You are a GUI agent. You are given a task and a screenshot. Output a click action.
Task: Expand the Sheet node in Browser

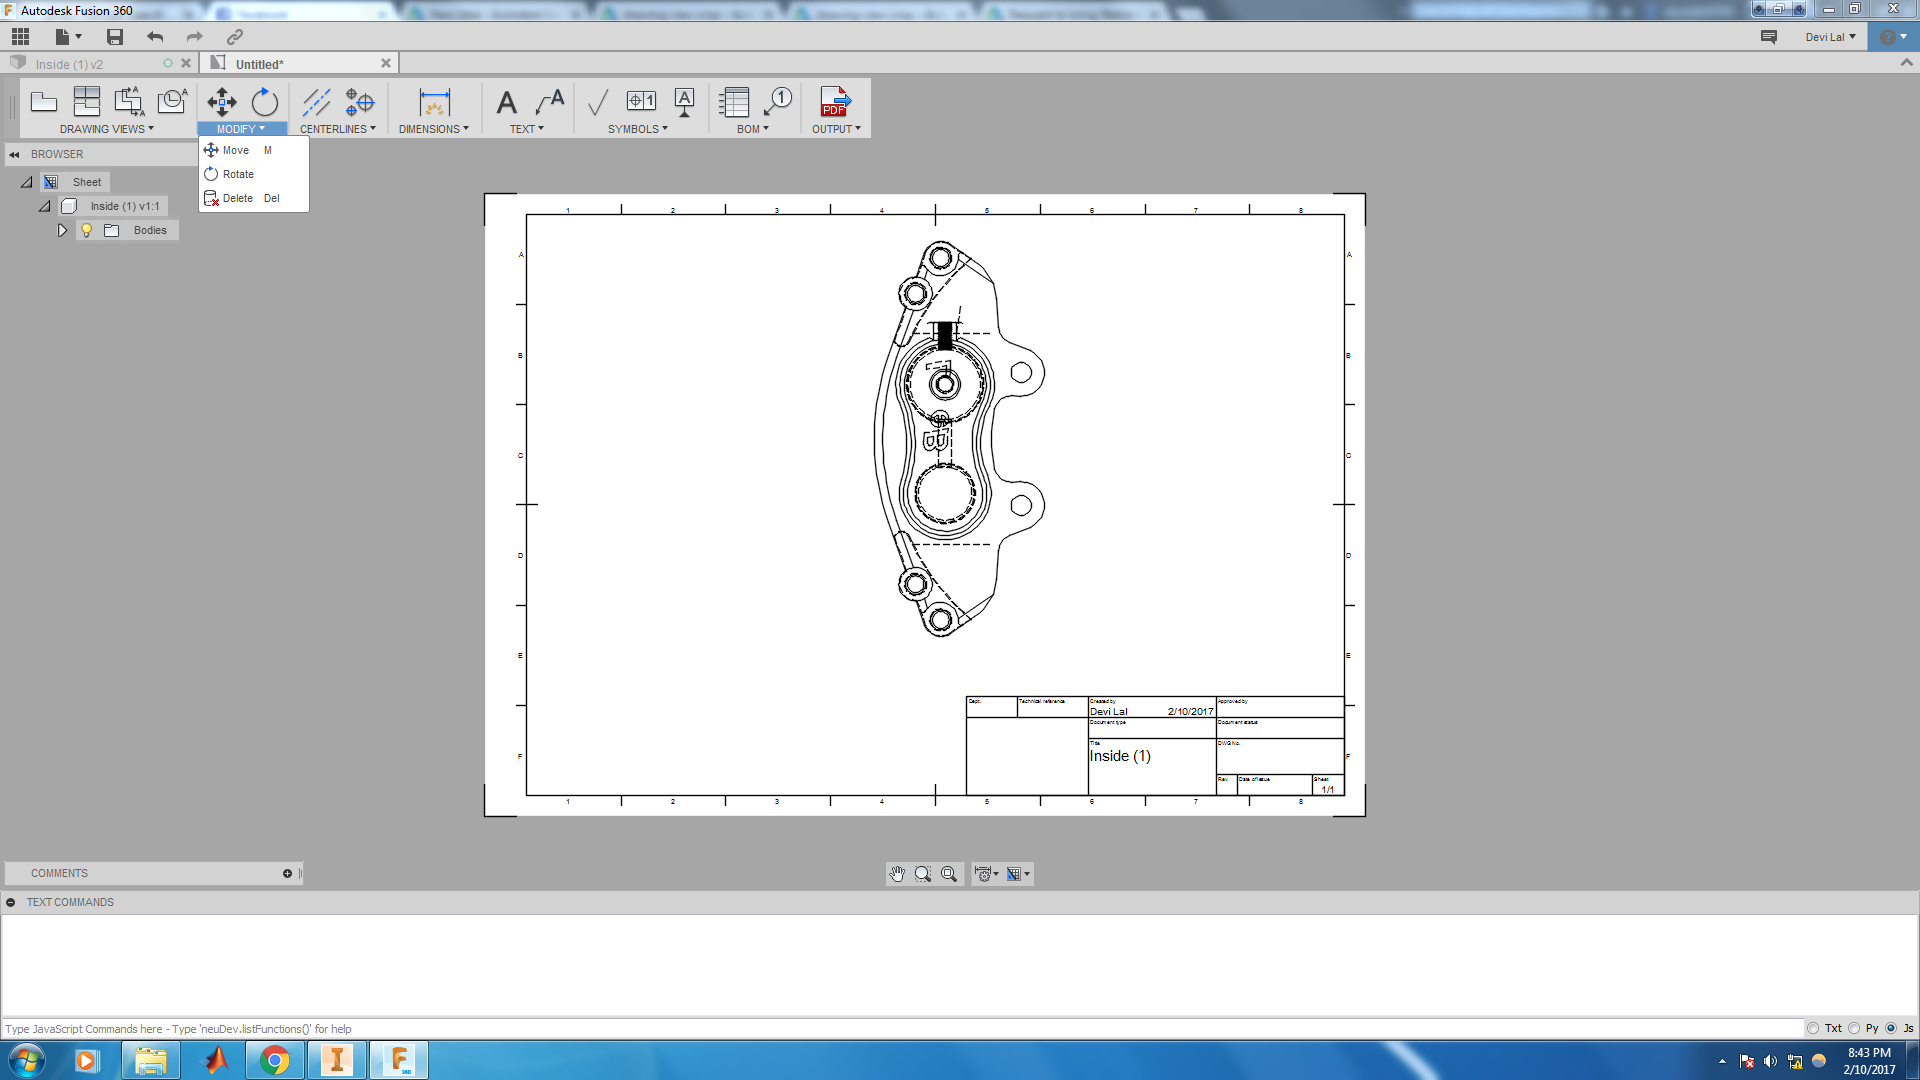pyautogui.click(x=26, y=181)
